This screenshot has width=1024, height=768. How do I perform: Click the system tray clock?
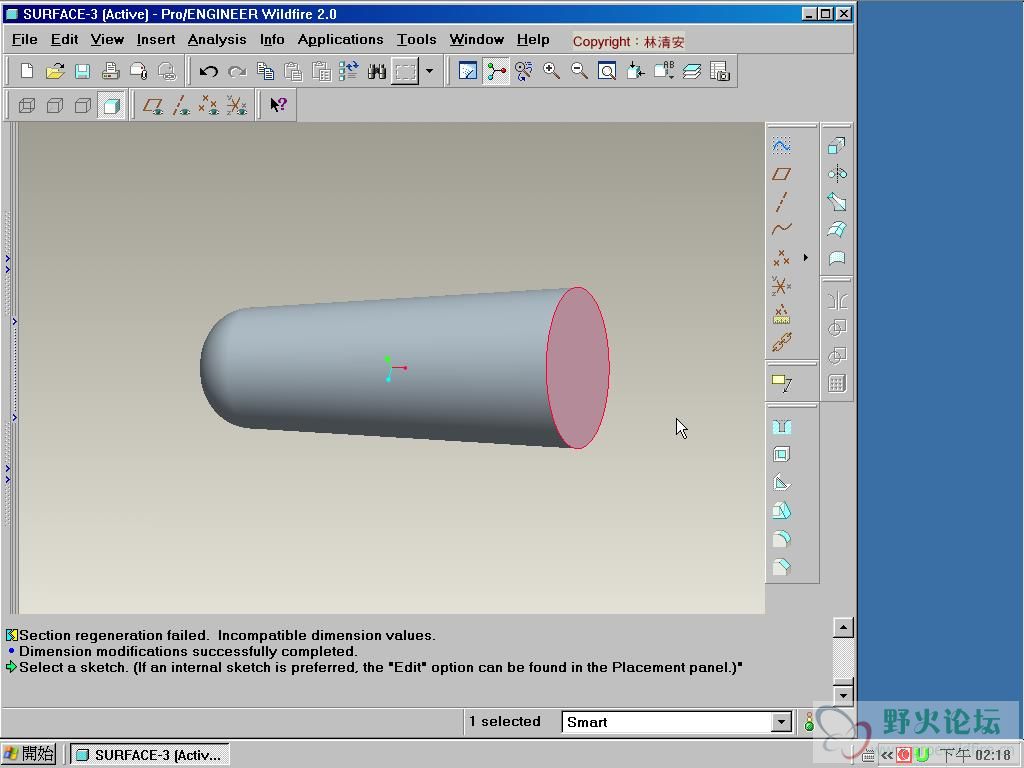974,755
